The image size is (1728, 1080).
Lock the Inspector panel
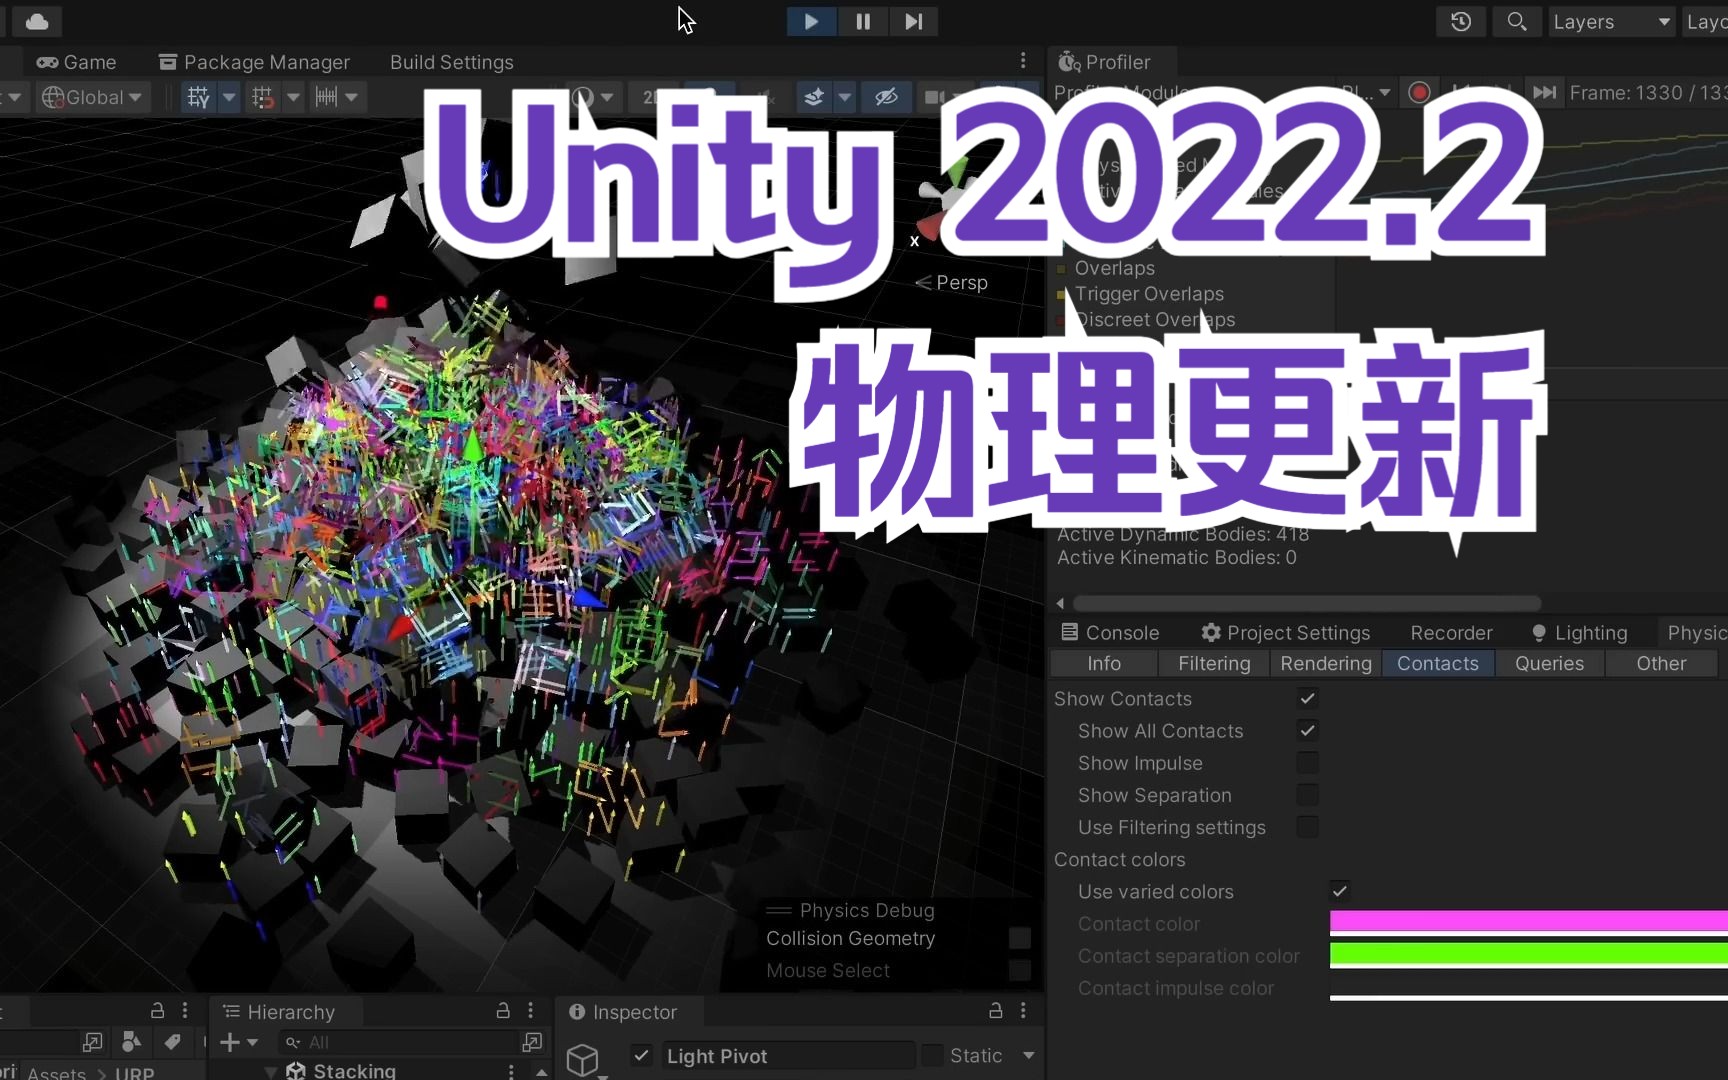point(996,1011)
